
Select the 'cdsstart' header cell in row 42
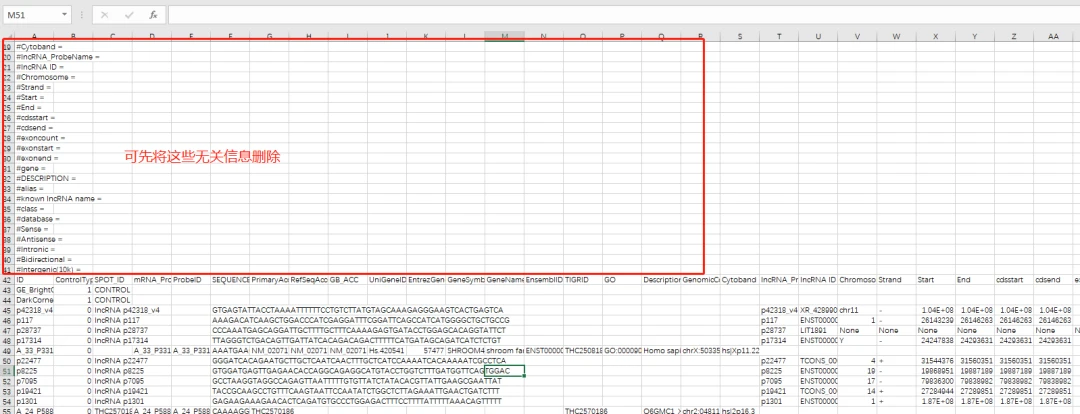click(x=1015, y=281)
